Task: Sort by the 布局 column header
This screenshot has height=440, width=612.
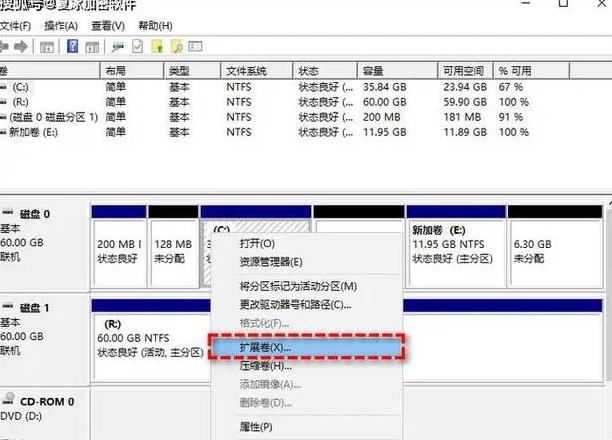Action: [x=132, y=71]
